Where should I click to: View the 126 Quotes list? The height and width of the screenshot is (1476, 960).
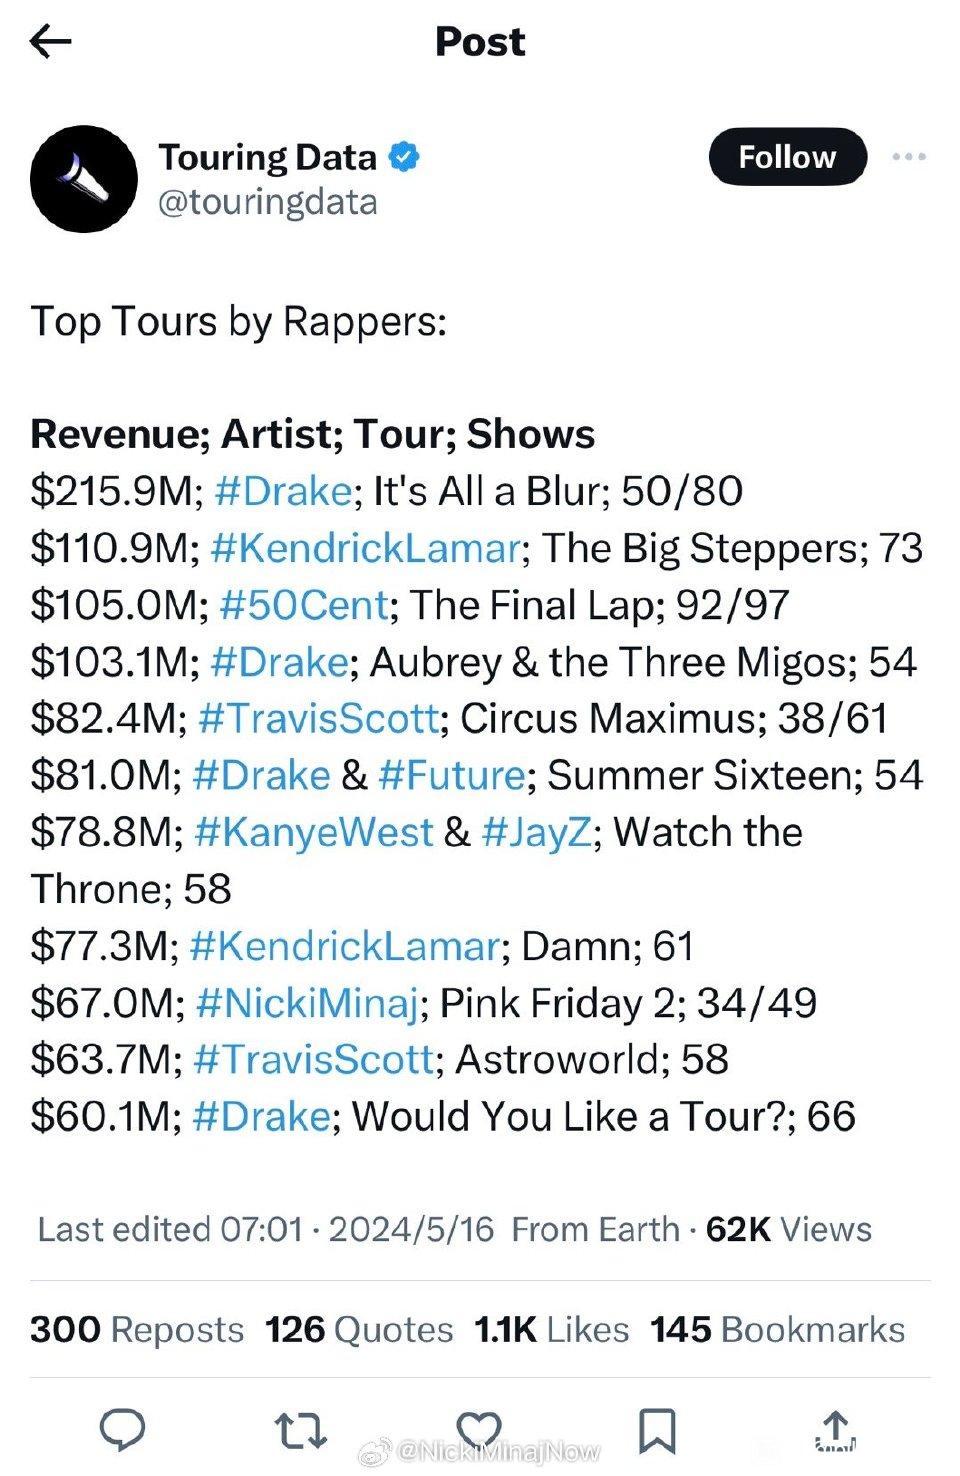(359, 1330)
